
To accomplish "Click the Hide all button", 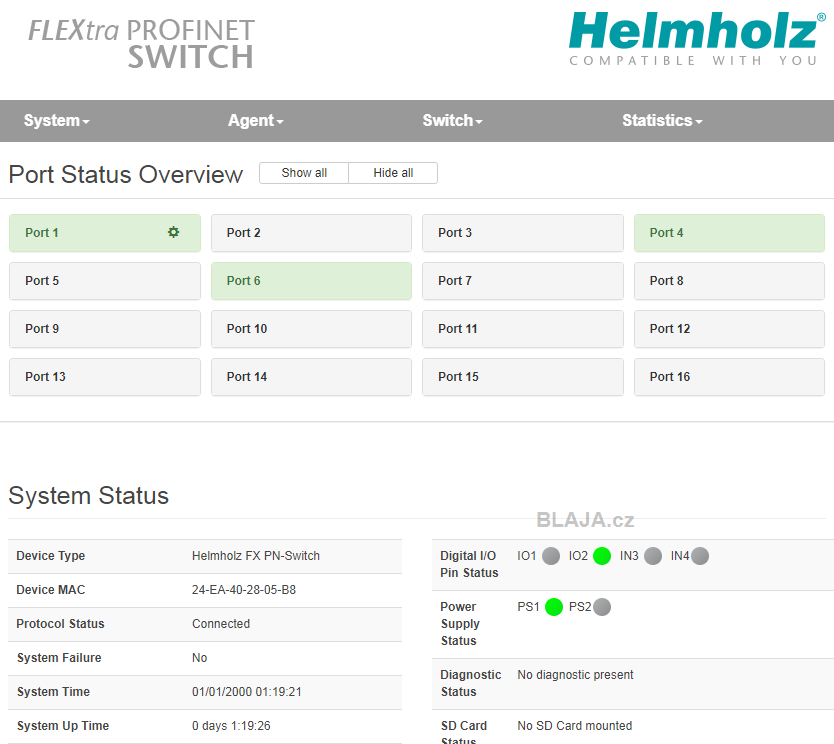I will pos(393,173).
